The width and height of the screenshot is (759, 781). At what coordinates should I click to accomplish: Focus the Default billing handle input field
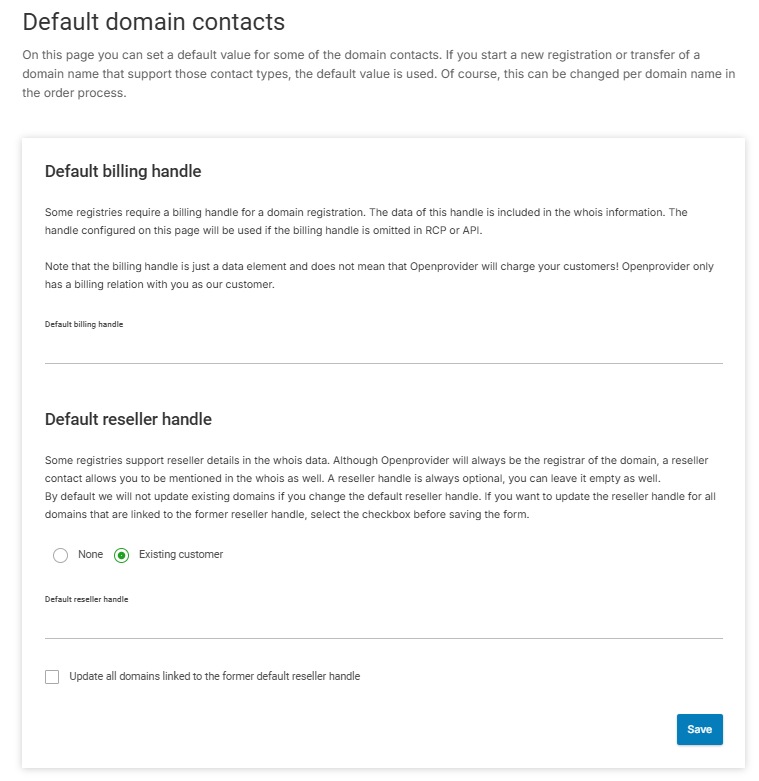click(x=383, y=349)
